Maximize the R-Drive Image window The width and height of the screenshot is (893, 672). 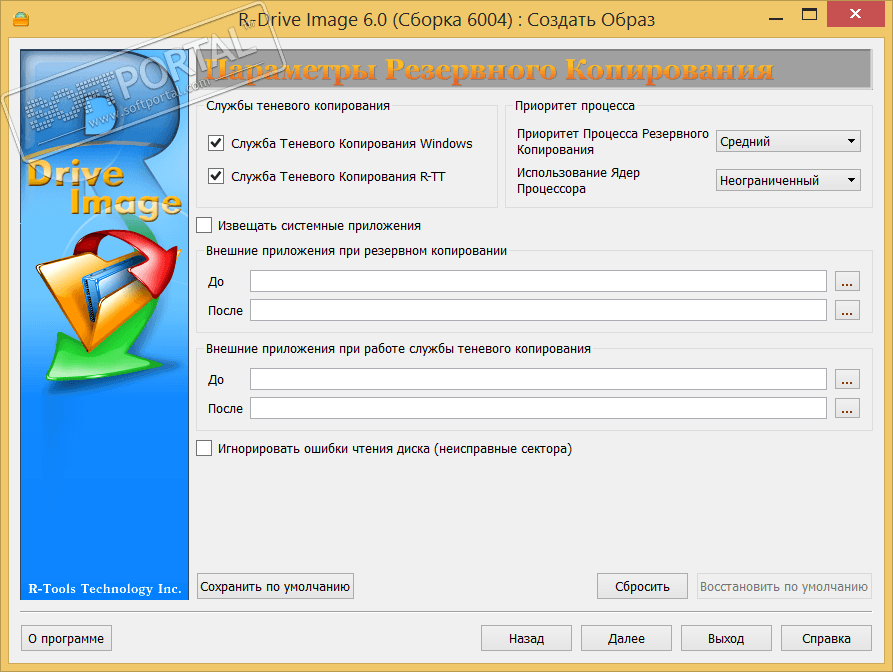click(x=809, y=15)
